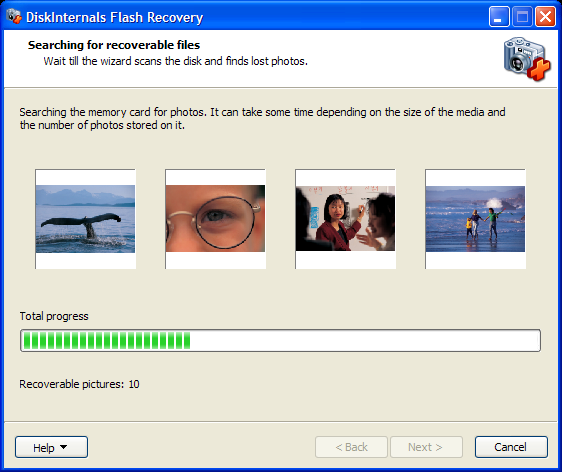Cancel the photo scan

coord(511,447)
